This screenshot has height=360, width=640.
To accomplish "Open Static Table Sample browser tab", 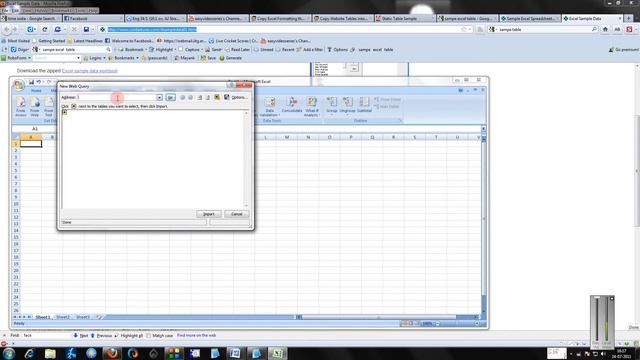I will (x=404, y=18).
